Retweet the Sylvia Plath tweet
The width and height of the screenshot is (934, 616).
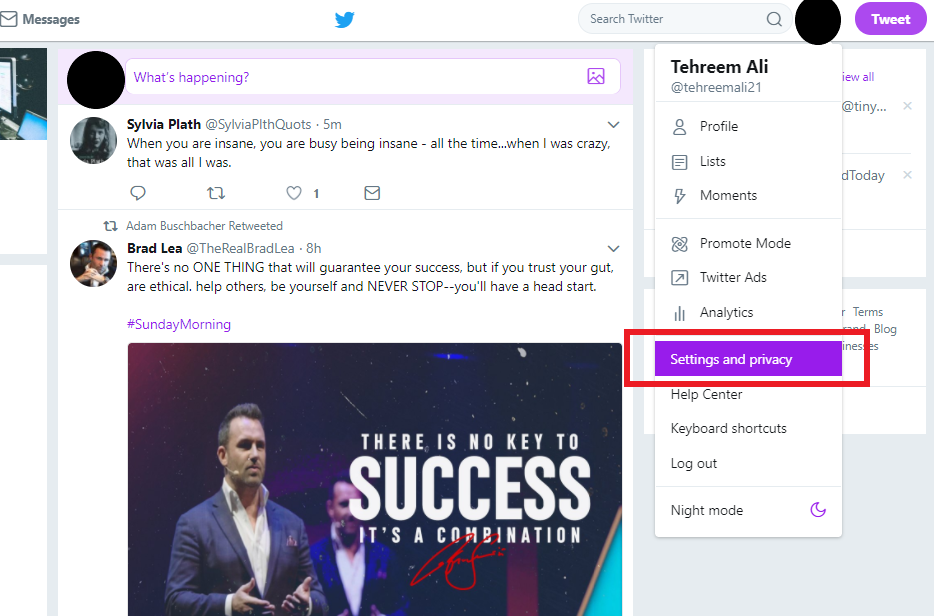pos(216,193)
